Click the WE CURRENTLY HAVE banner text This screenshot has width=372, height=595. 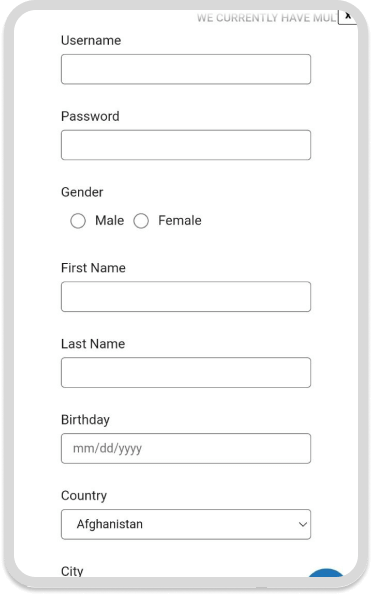point(266,18)
